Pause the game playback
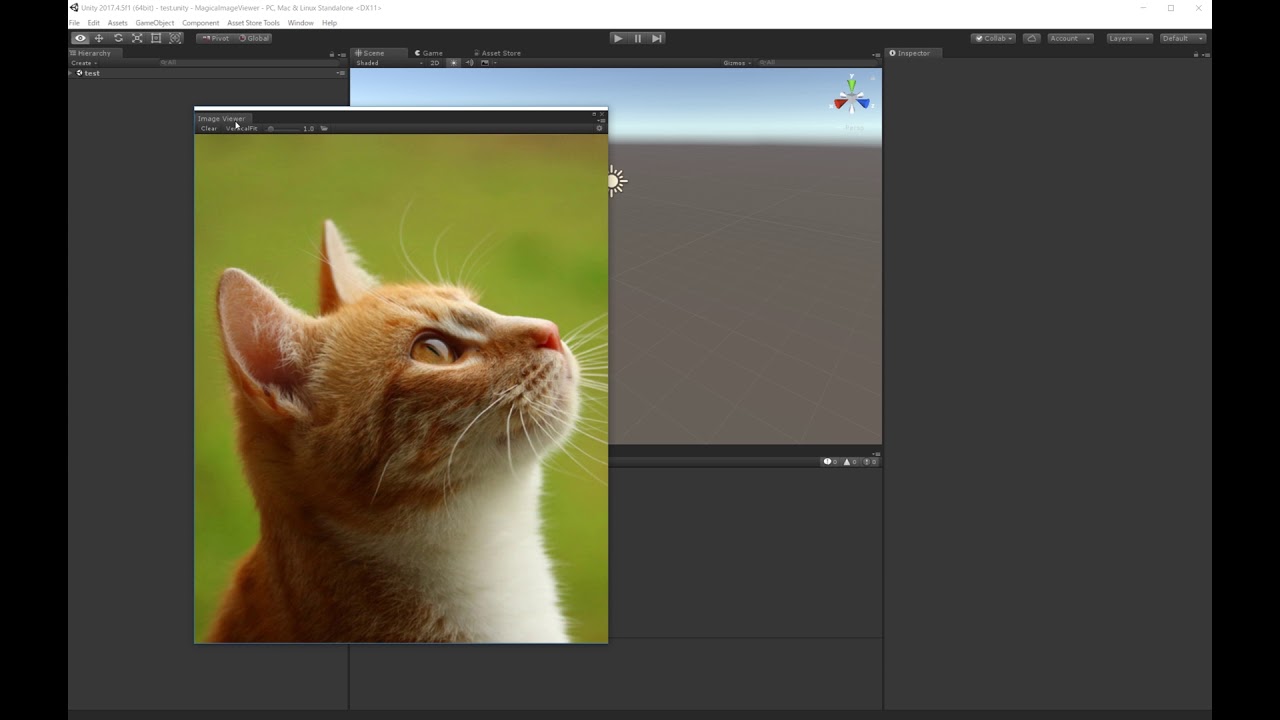Screen dimensions: 1280x720 click(638, 38)
